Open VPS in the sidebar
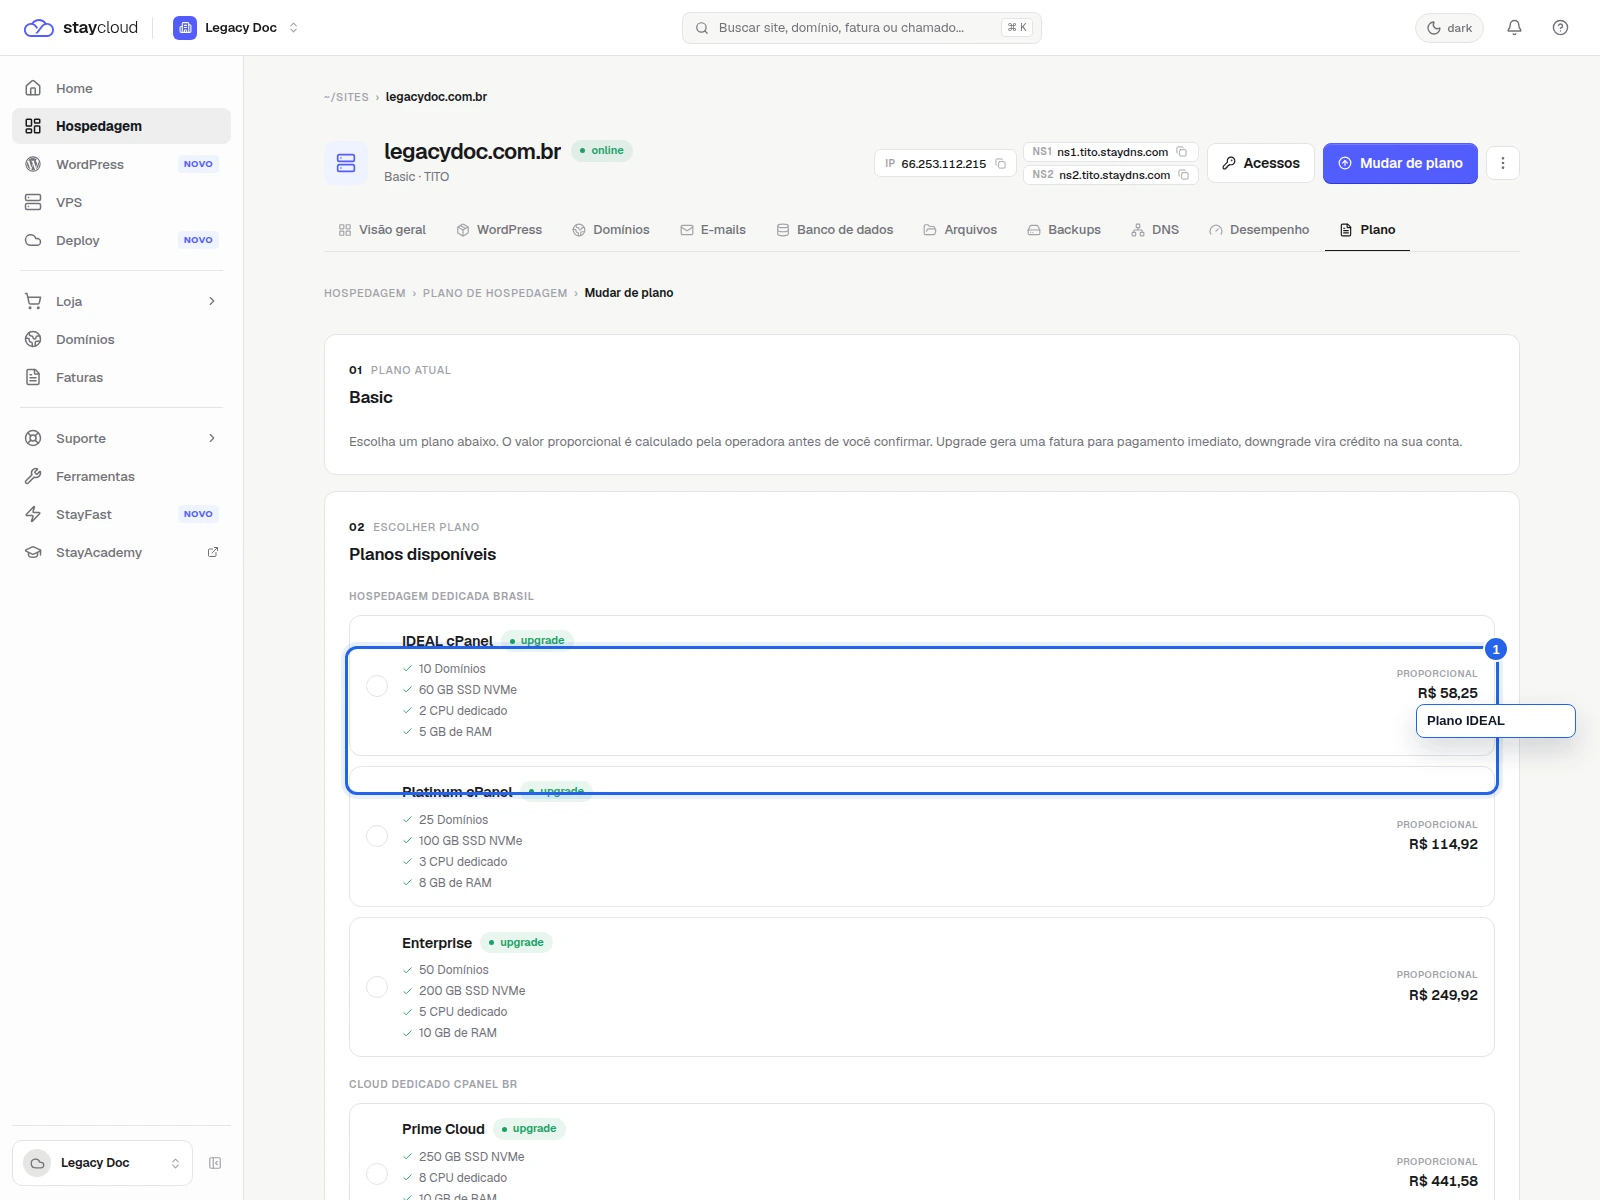This screenshot has width=1600, height=1200. pos(121,202)
